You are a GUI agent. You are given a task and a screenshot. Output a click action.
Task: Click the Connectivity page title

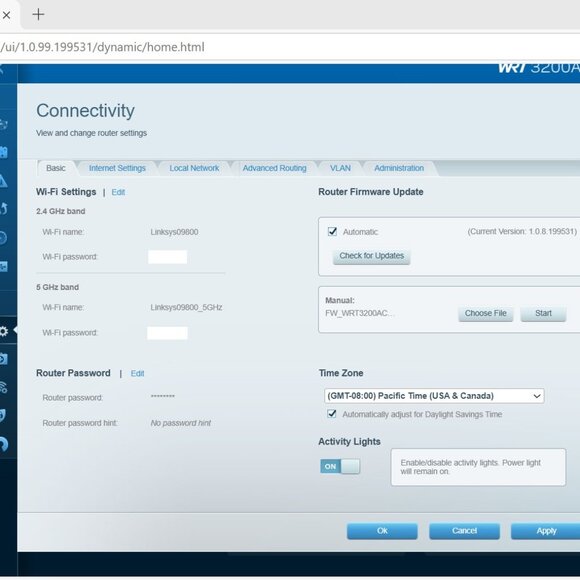coord(85,111)
